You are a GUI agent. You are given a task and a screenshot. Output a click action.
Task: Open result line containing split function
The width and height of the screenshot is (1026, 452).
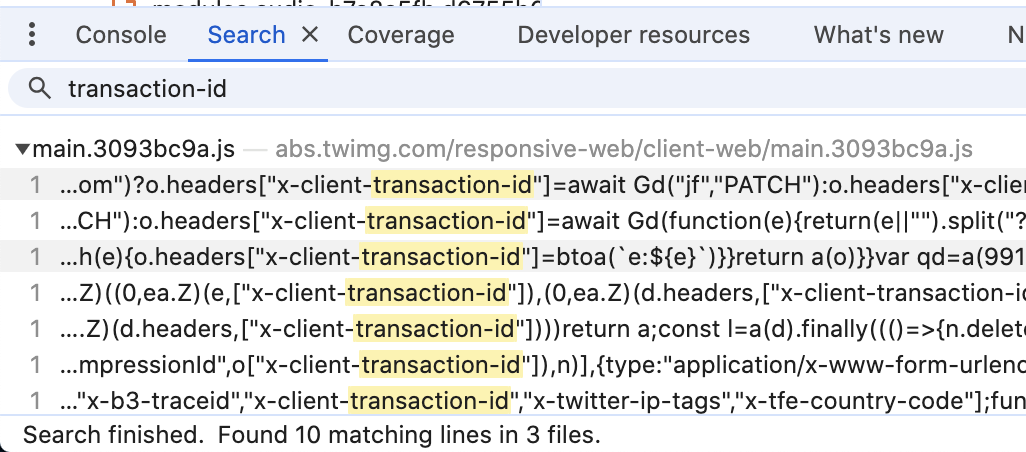tap(540, 221)
